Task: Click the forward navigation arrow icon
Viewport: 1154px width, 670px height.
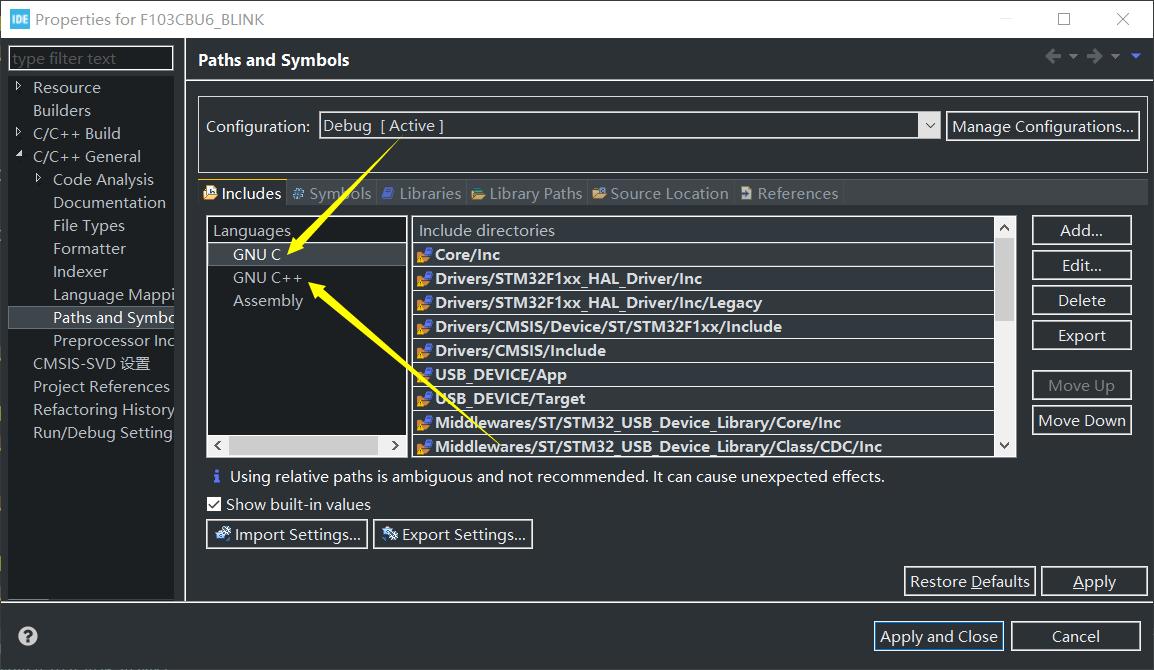Action: (1095, 57)
